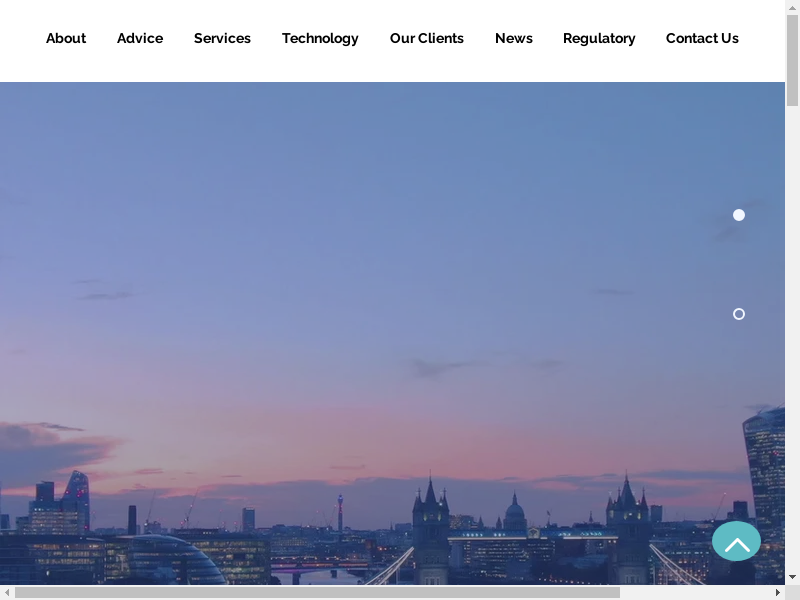This screenshot has width=800, height=600.
Task: Click the Contact Us link
Action: (702, 38)
